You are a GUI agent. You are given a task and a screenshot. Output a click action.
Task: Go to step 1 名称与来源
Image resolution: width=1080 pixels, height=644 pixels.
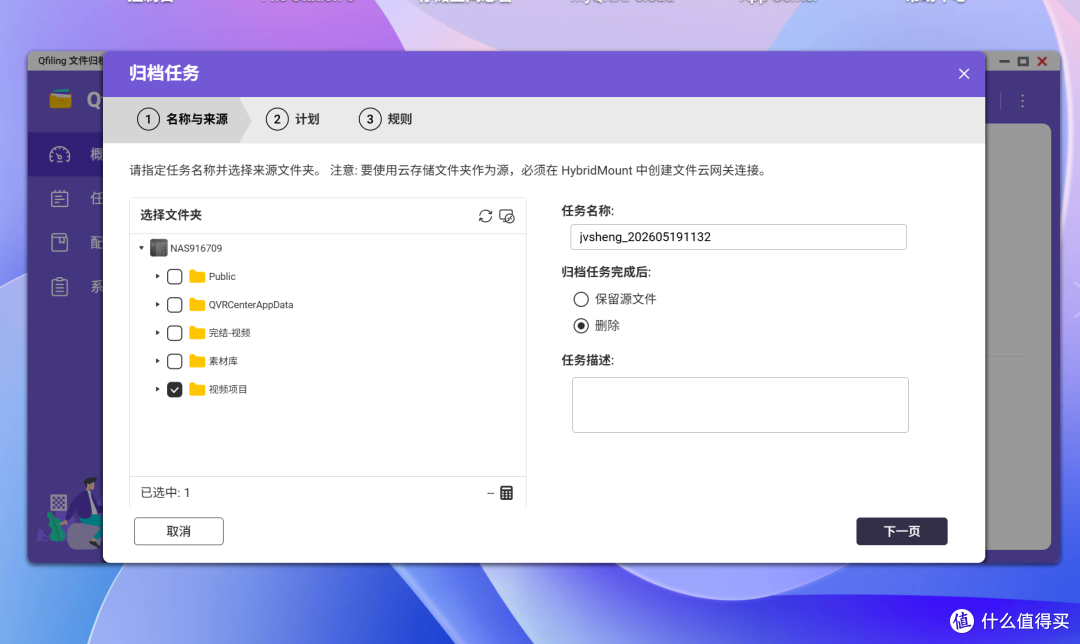pos(183,119)
